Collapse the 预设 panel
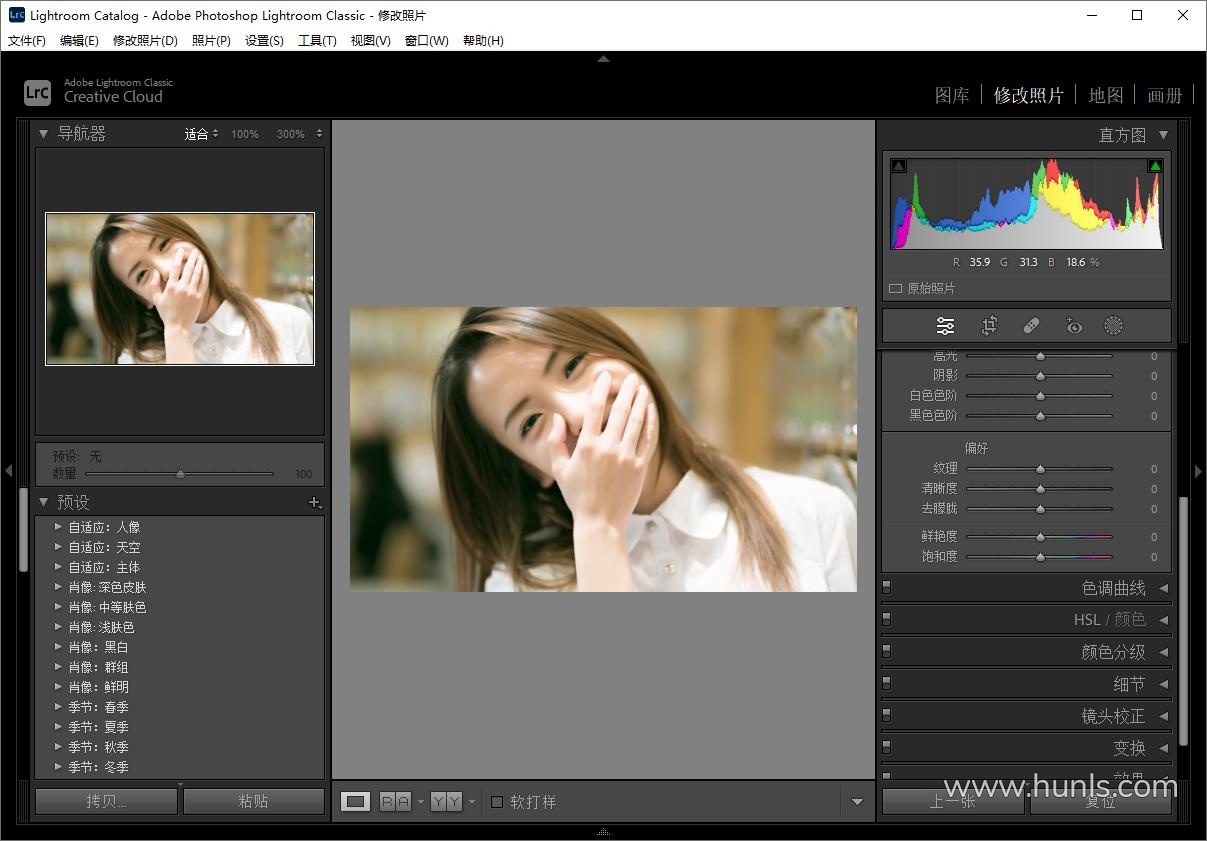 (43, 502)
